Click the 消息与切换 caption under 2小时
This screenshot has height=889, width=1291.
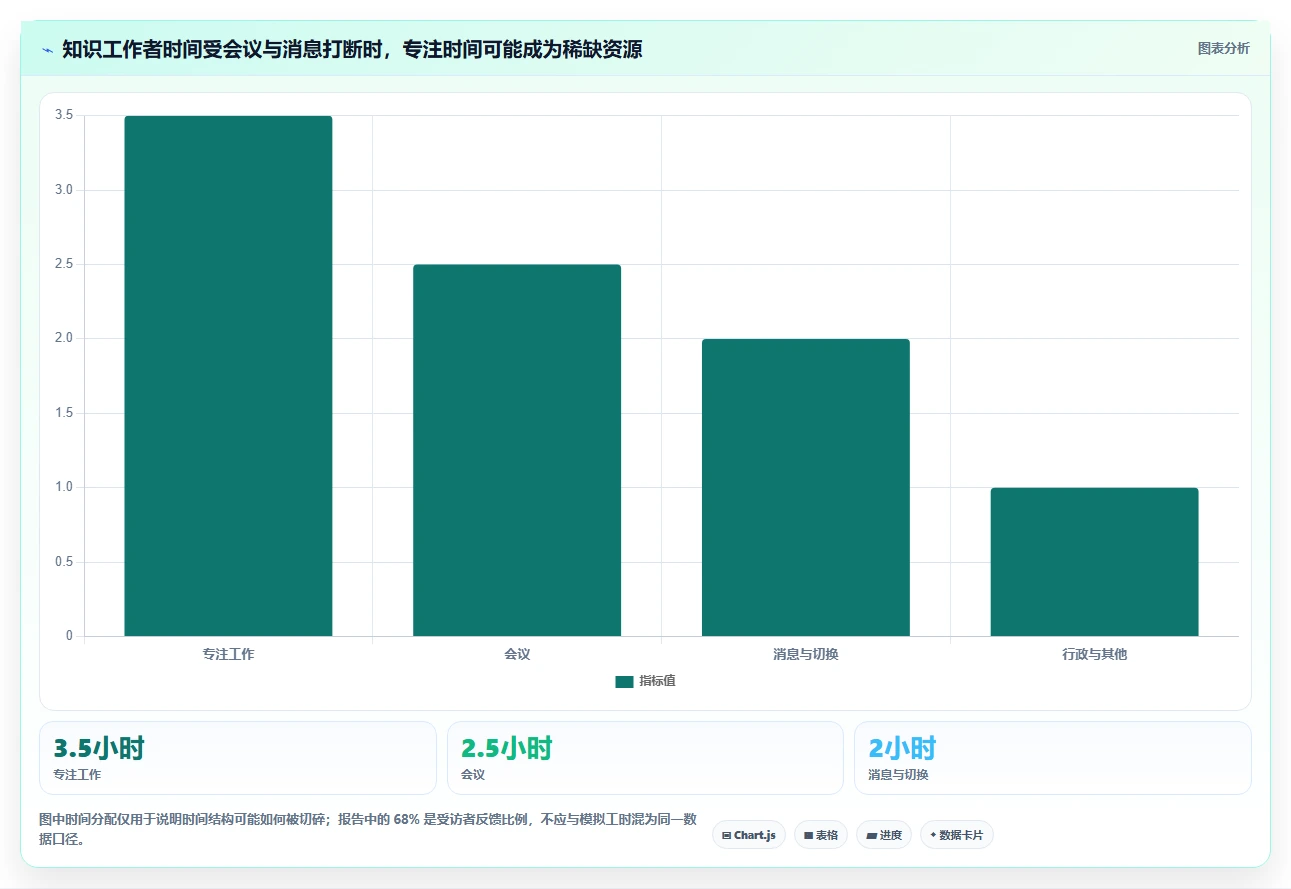pyautogui.click(x=899, y=774)
